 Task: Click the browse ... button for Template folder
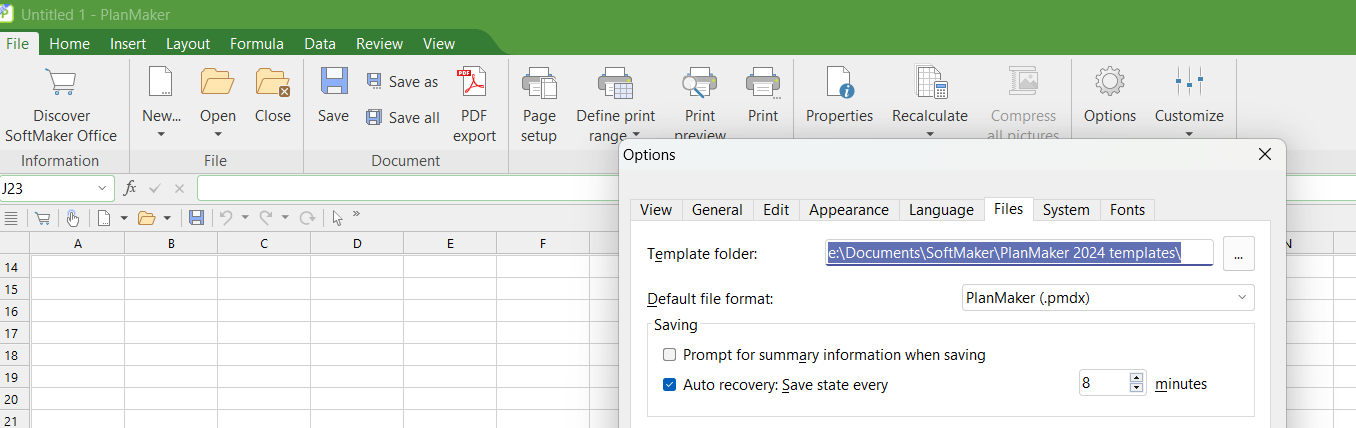point(1238,254)
